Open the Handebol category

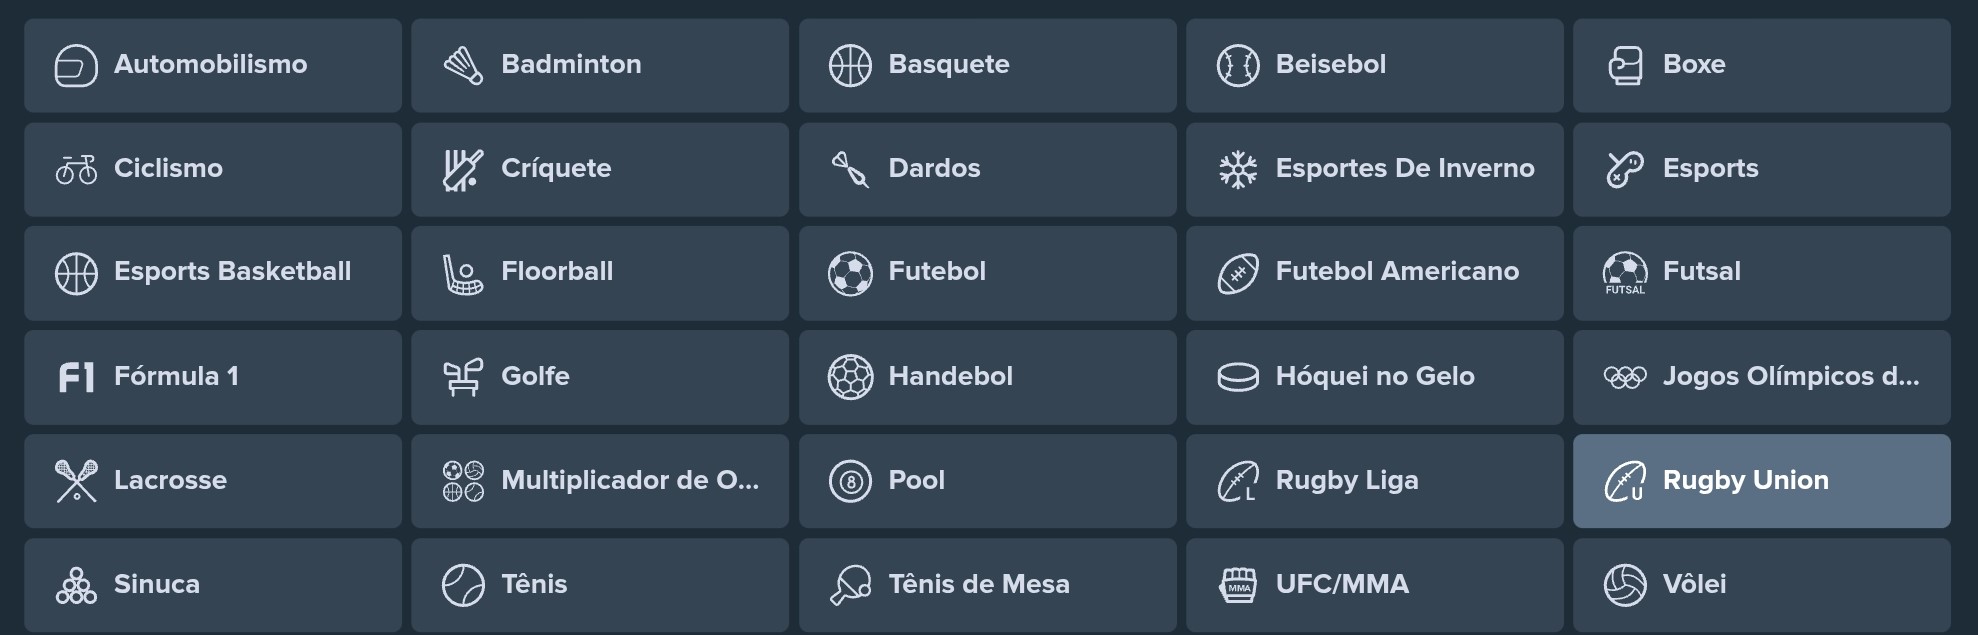[987, 377]
